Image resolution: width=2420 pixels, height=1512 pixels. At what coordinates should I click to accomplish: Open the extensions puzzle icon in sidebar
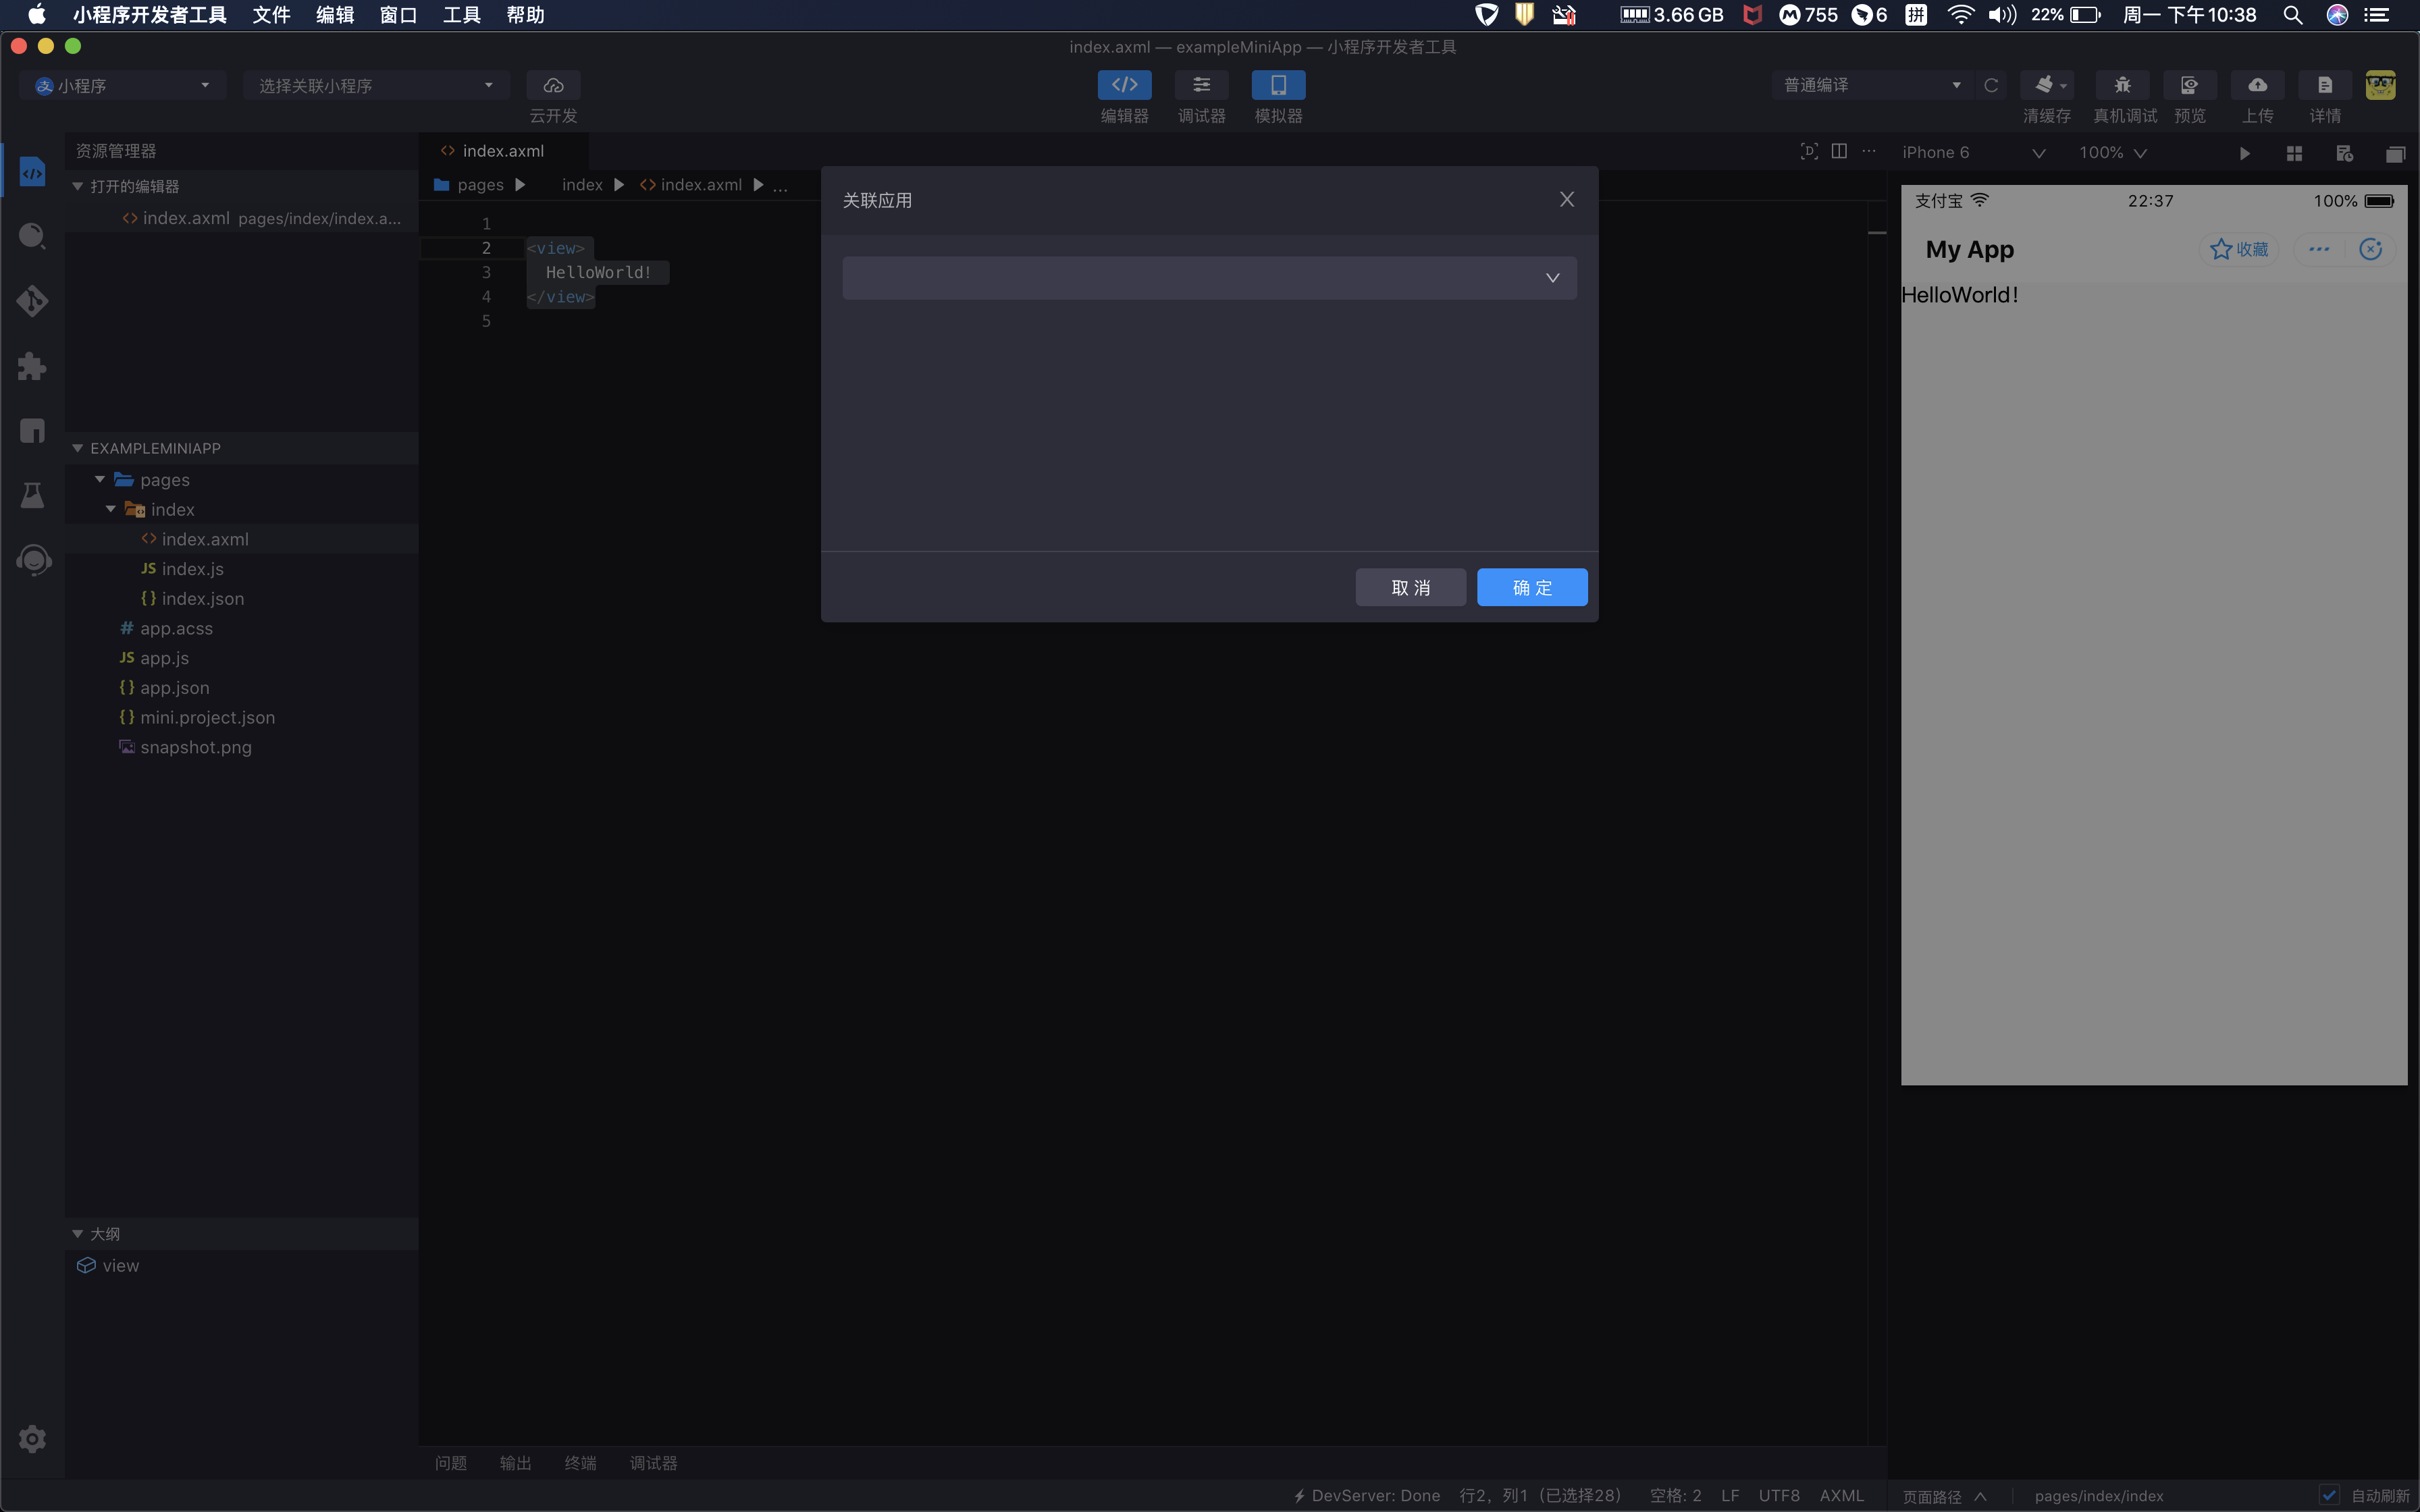pyautogui.click(x=32, y=366)
